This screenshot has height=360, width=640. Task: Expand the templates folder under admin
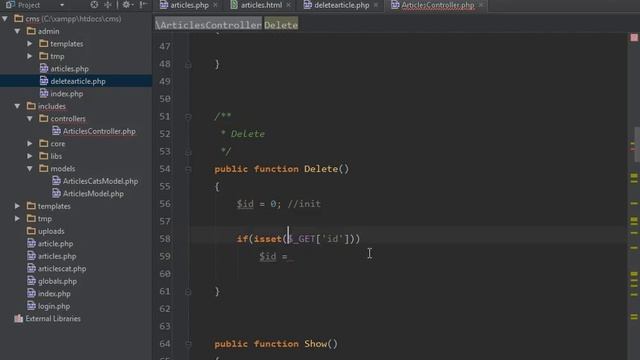tap(30, 43)
